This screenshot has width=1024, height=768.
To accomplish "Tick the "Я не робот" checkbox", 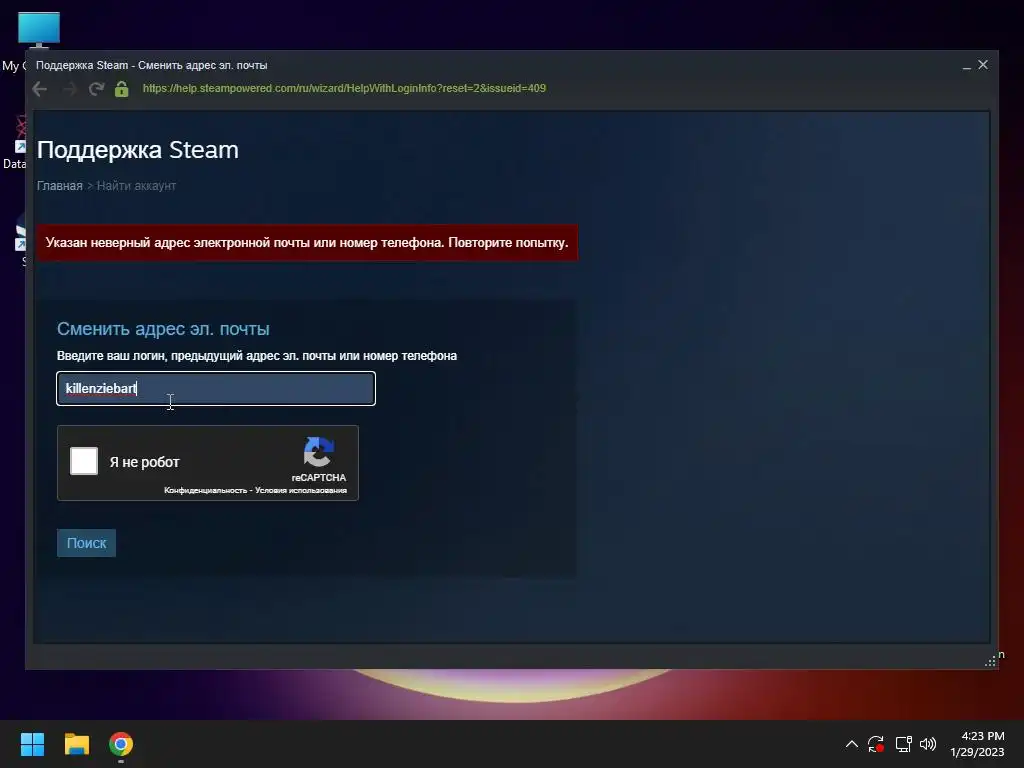I will (84, 461).
